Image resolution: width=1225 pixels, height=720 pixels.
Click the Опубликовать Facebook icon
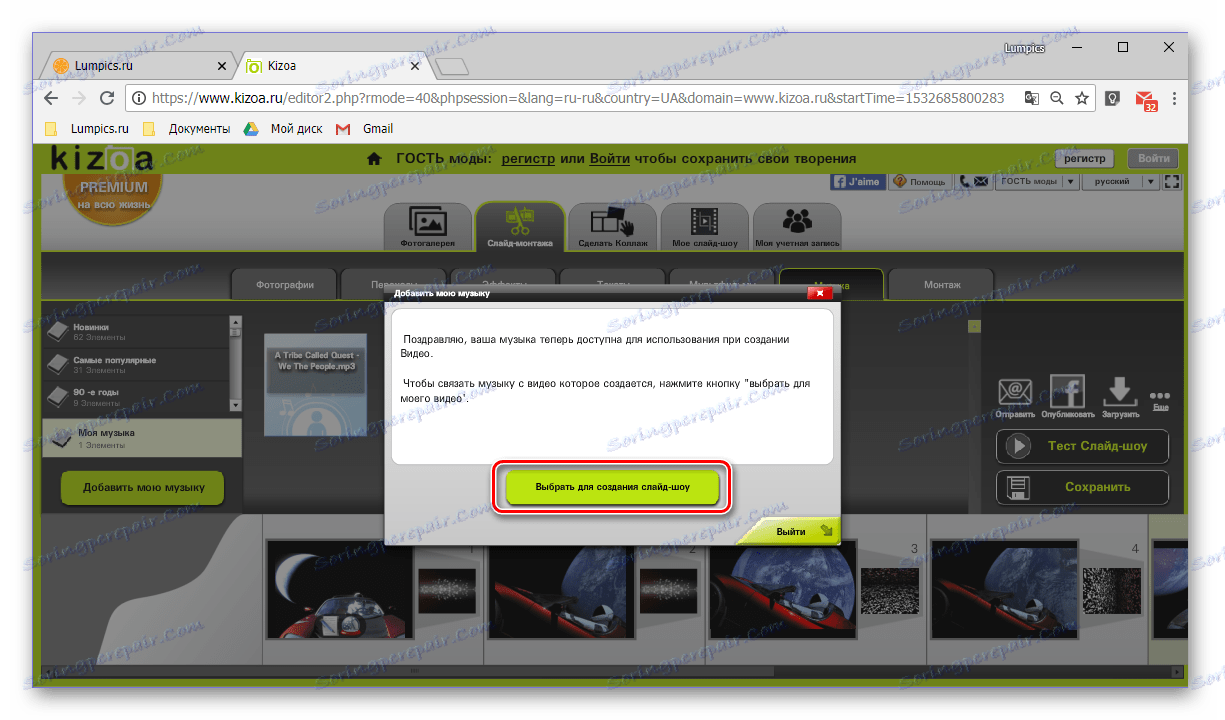[x=1066, y=396]
